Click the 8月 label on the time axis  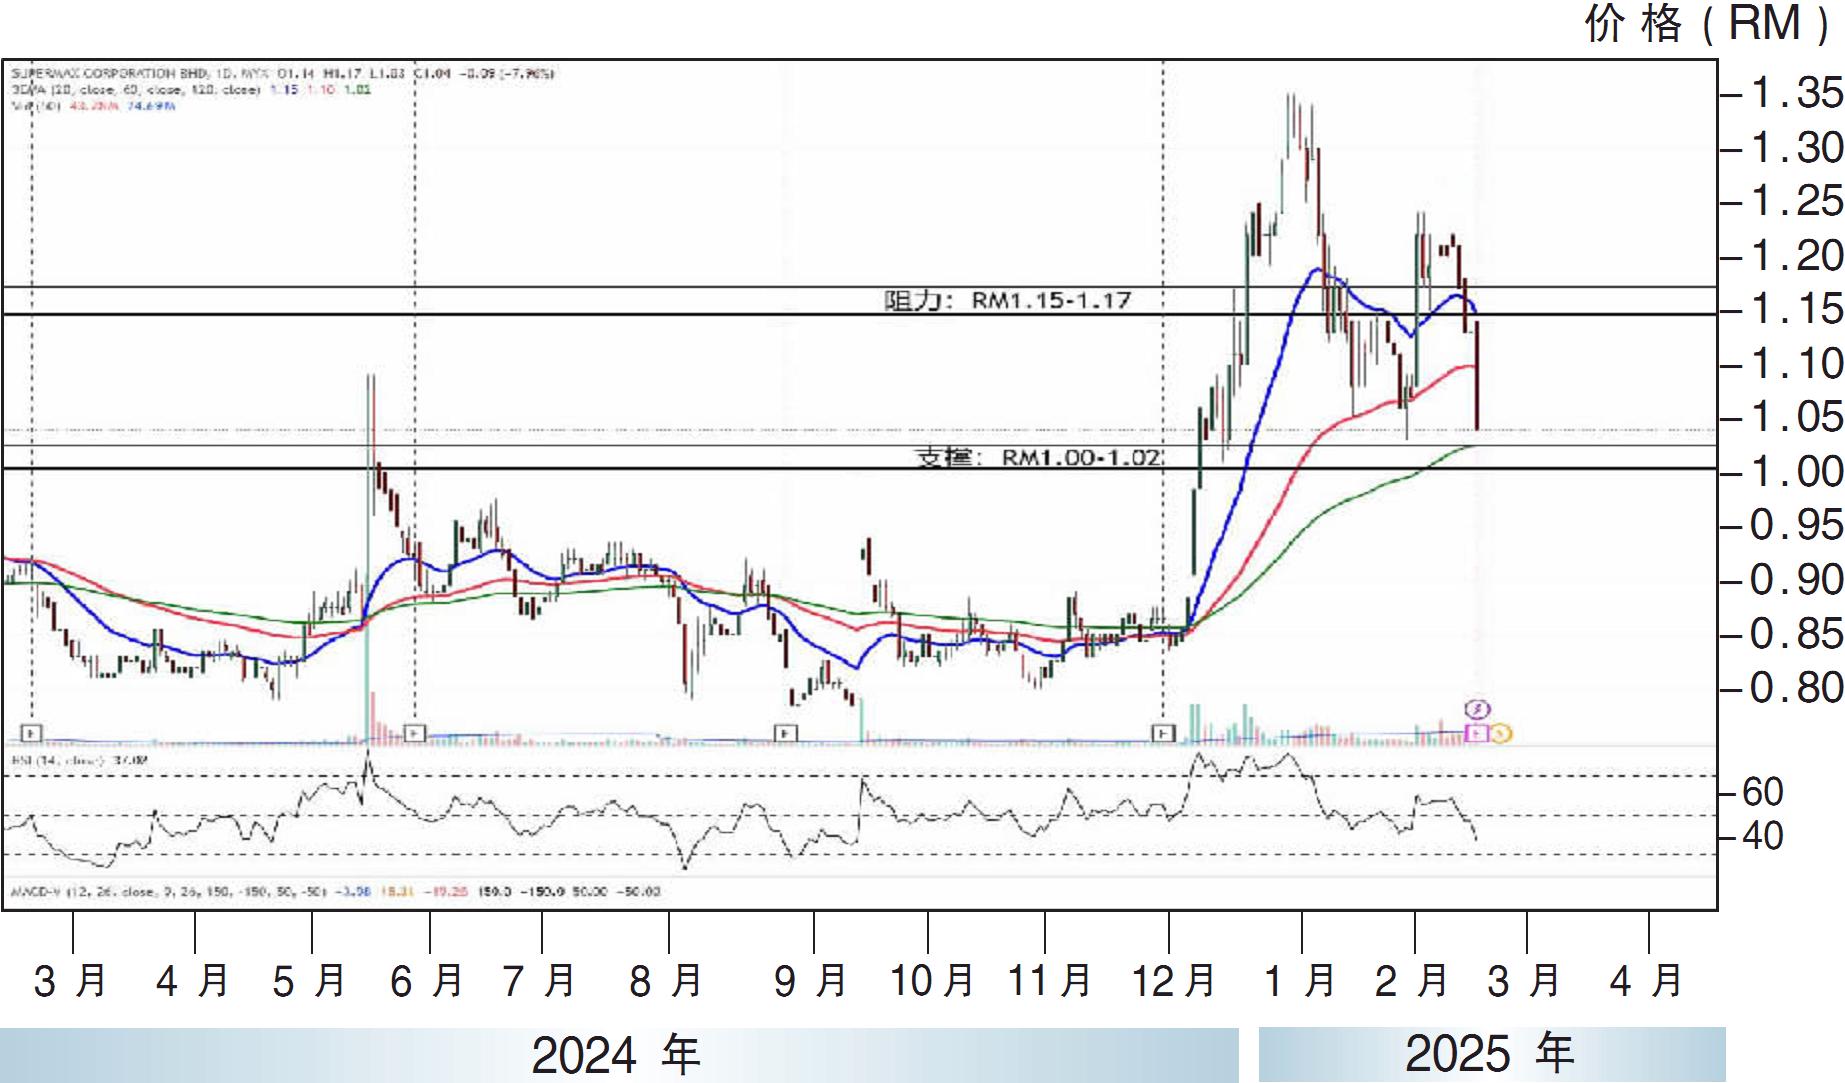(666, 982)
